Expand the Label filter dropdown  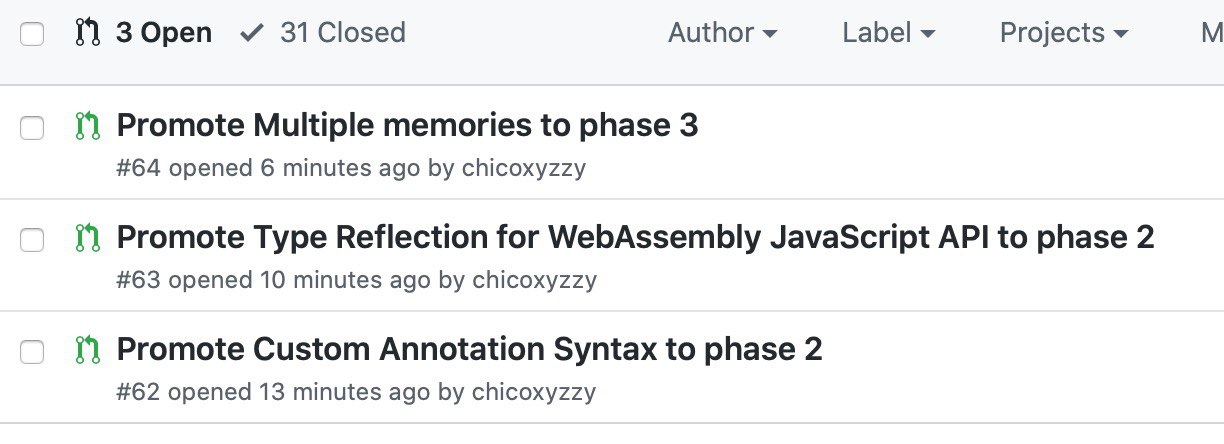pos(888,33)
